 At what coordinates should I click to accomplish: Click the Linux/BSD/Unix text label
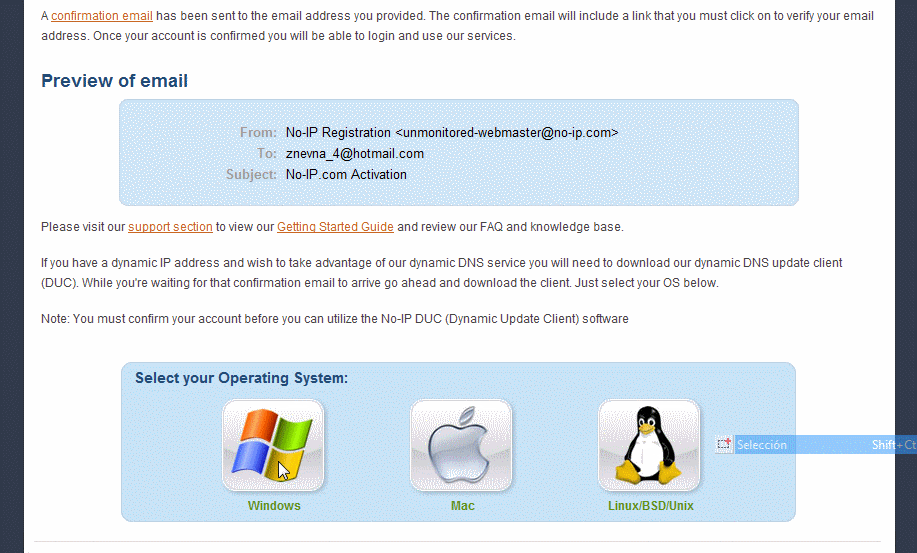[x=650, y=506]
